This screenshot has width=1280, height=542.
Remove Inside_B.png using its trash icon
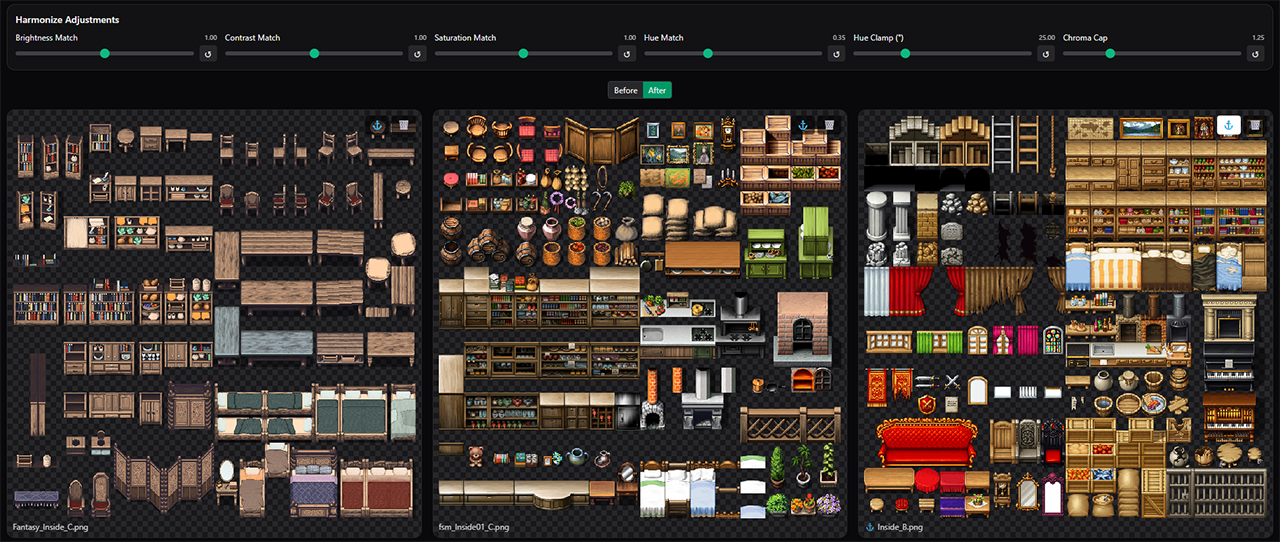pos(1254,126)
